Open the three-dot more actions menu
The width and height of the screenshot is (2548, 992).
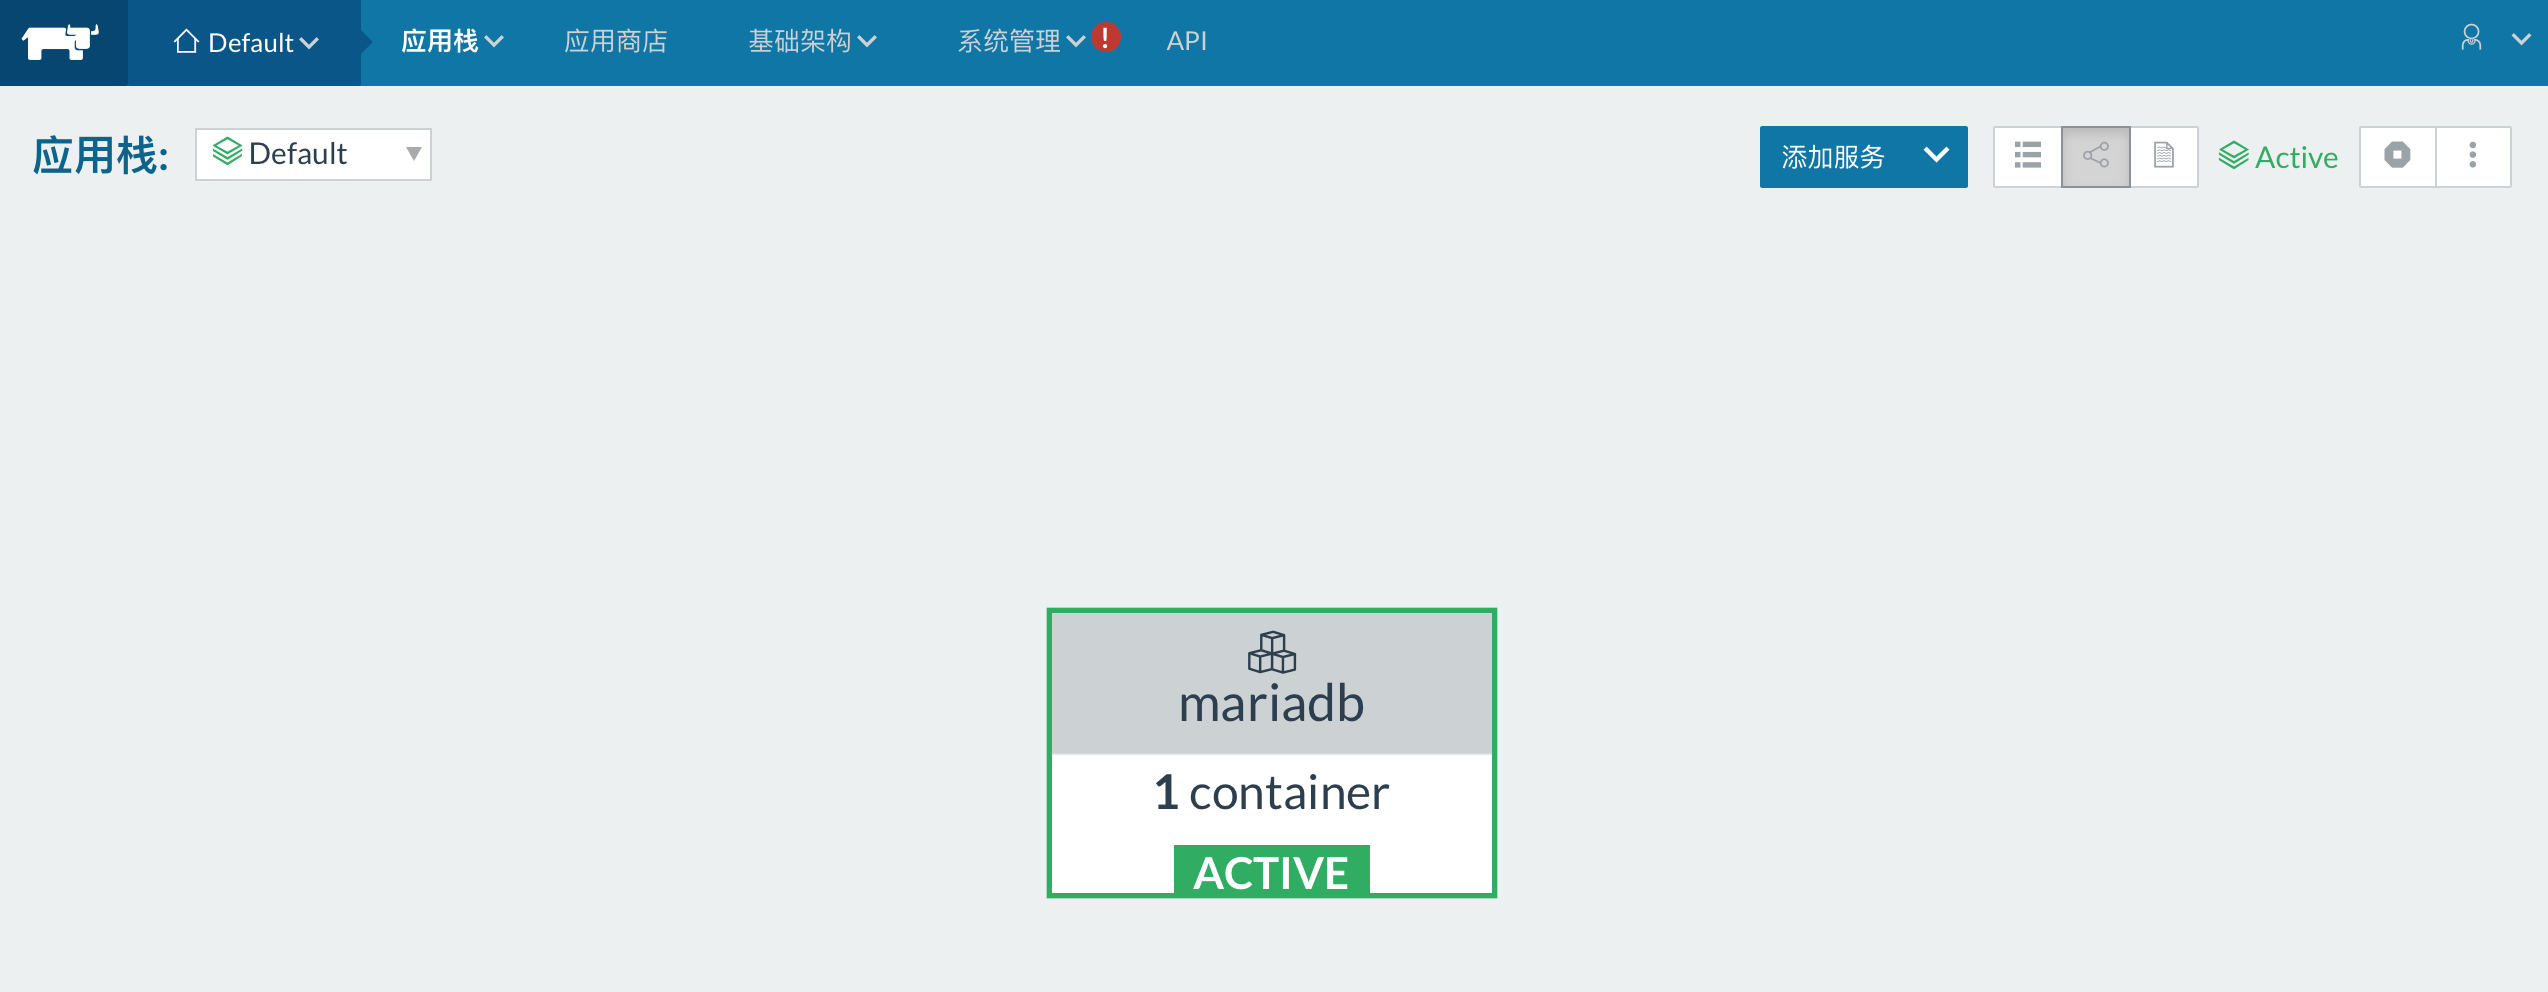pos(2472,156)
